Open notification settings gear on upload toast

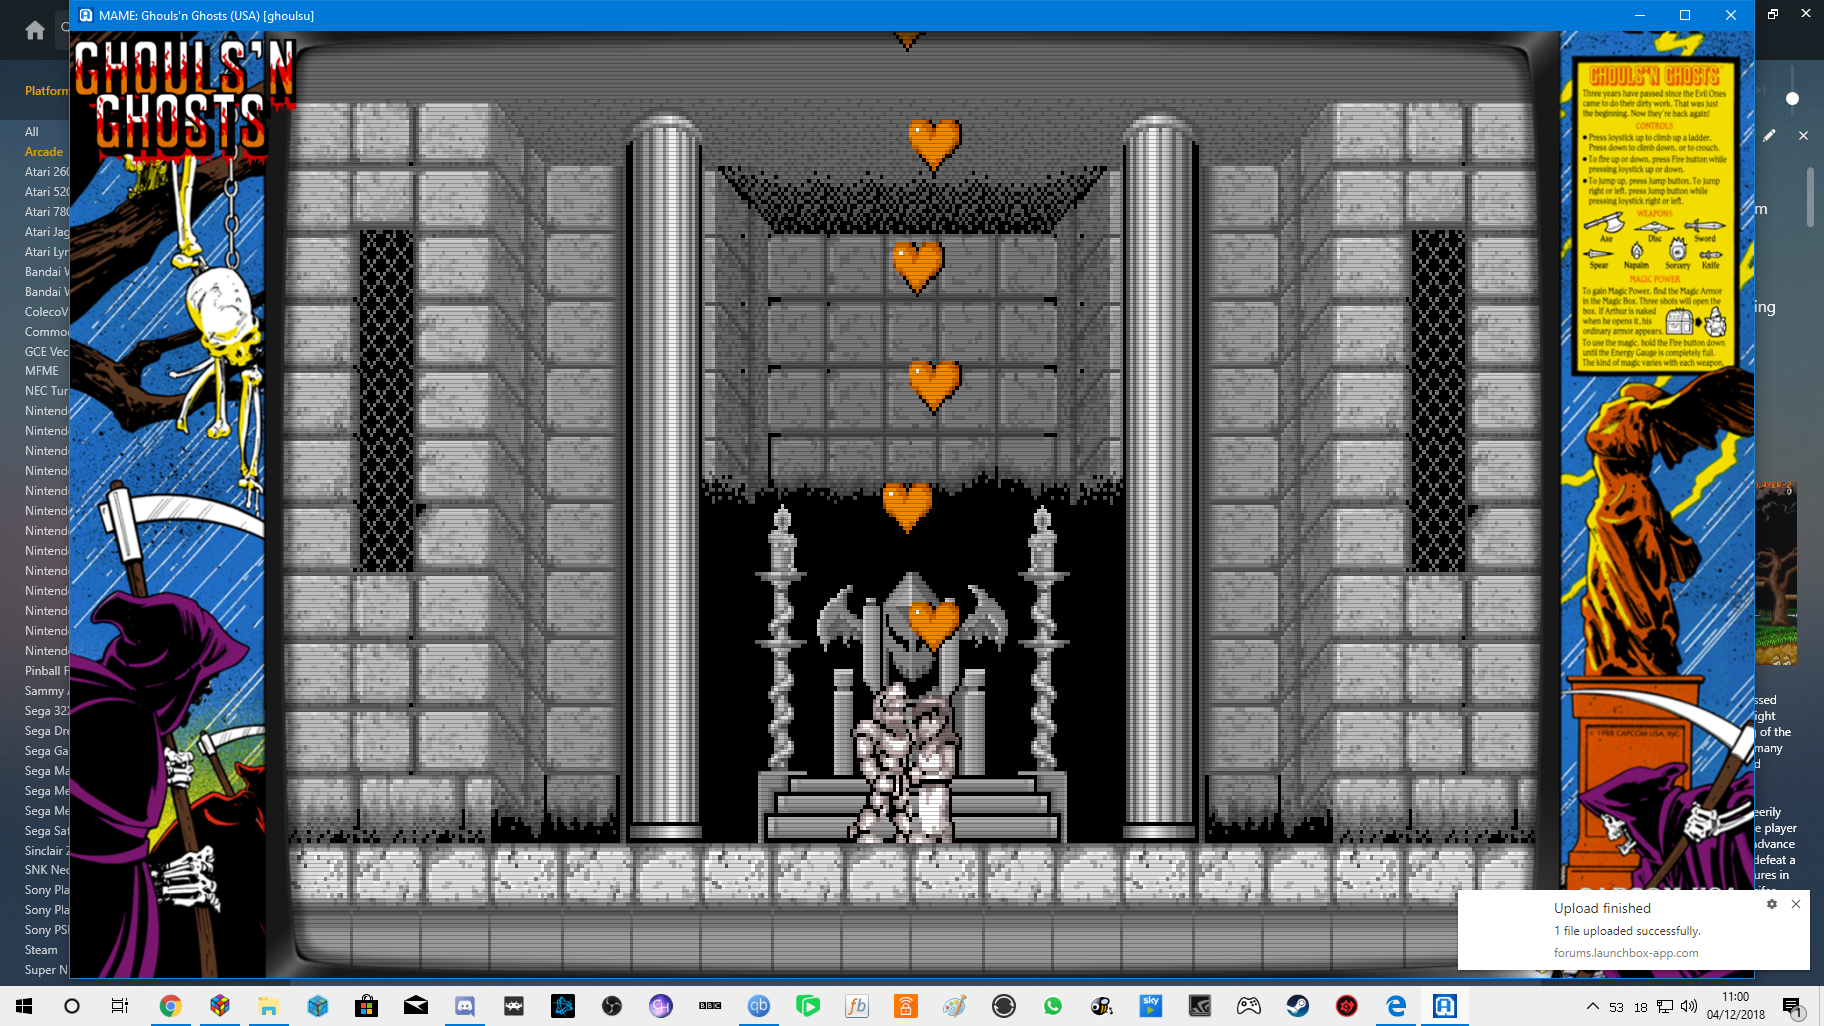1771,904
